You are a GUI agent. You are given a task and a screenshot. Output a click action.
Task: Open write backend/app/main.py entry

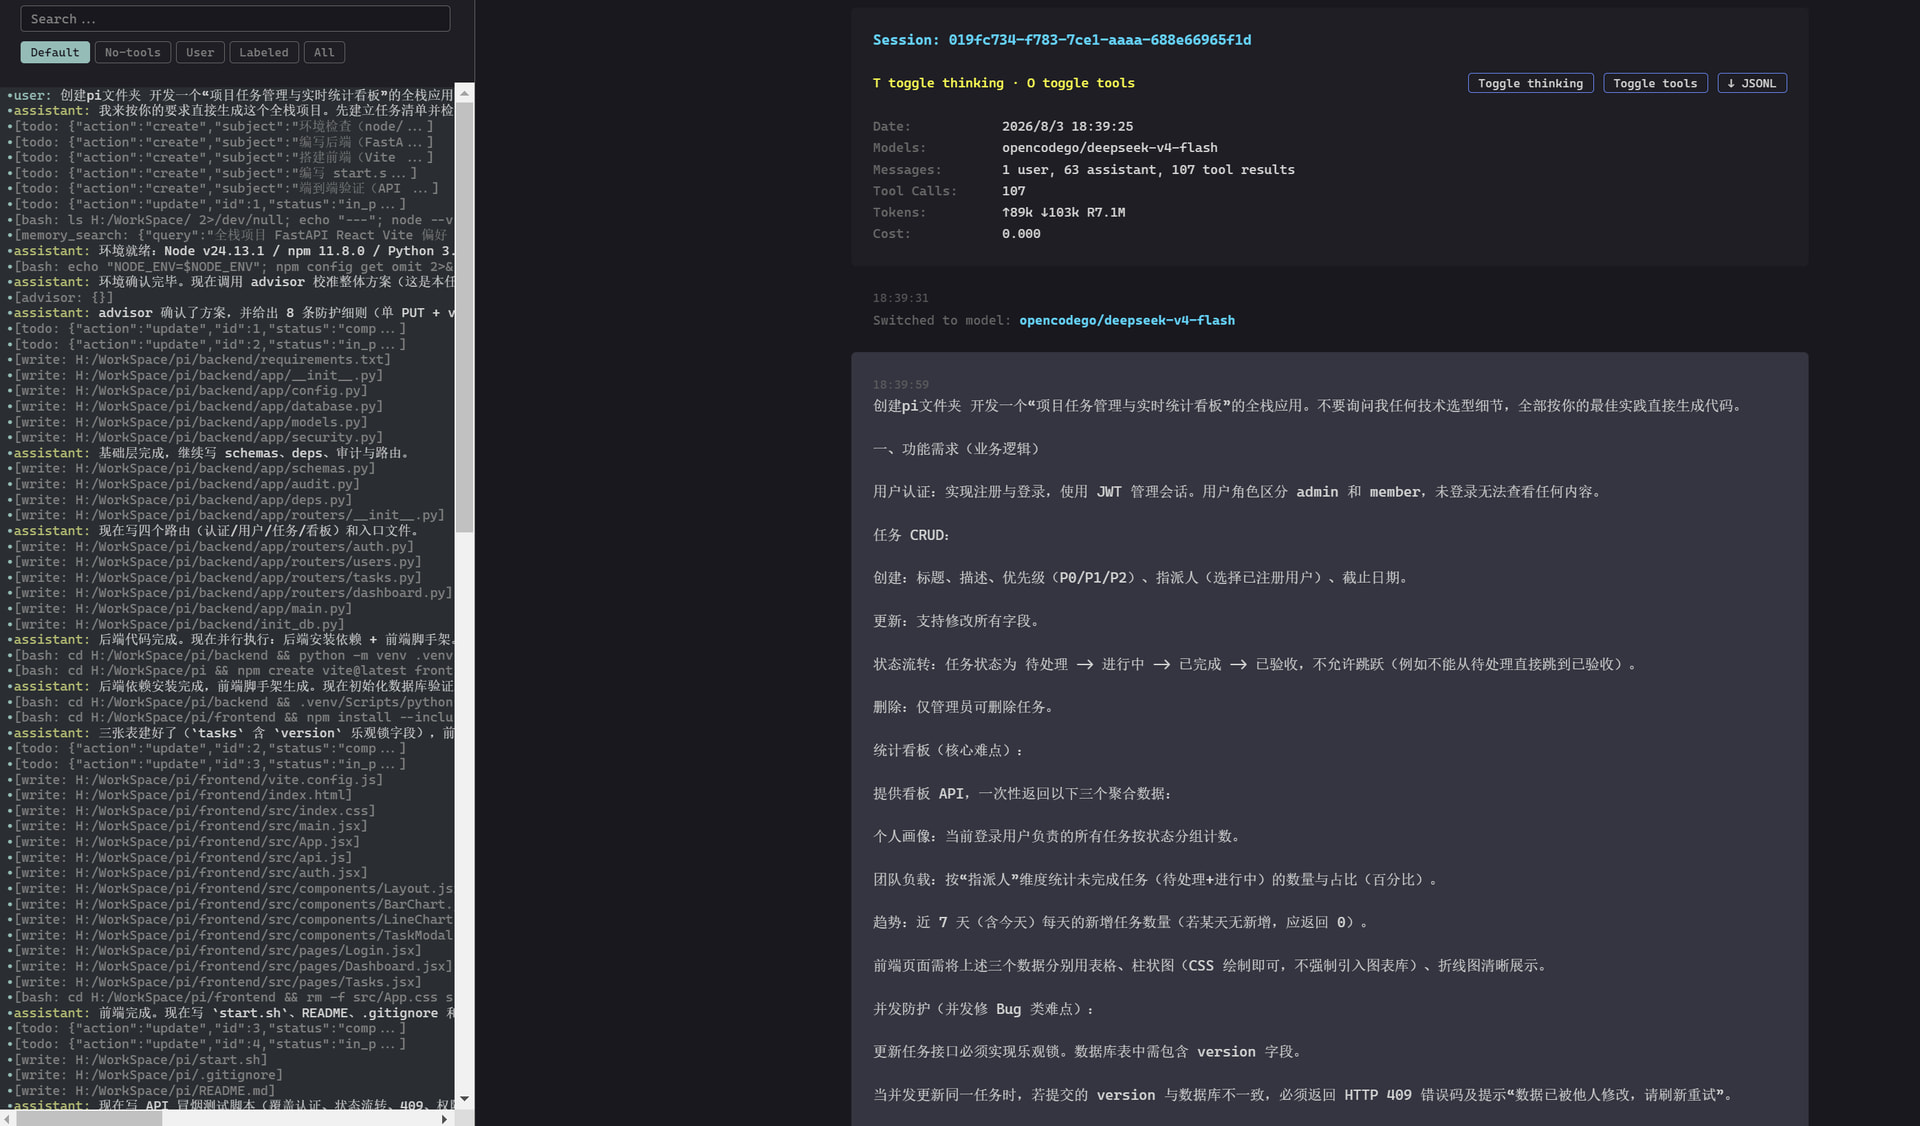(183, 608)
